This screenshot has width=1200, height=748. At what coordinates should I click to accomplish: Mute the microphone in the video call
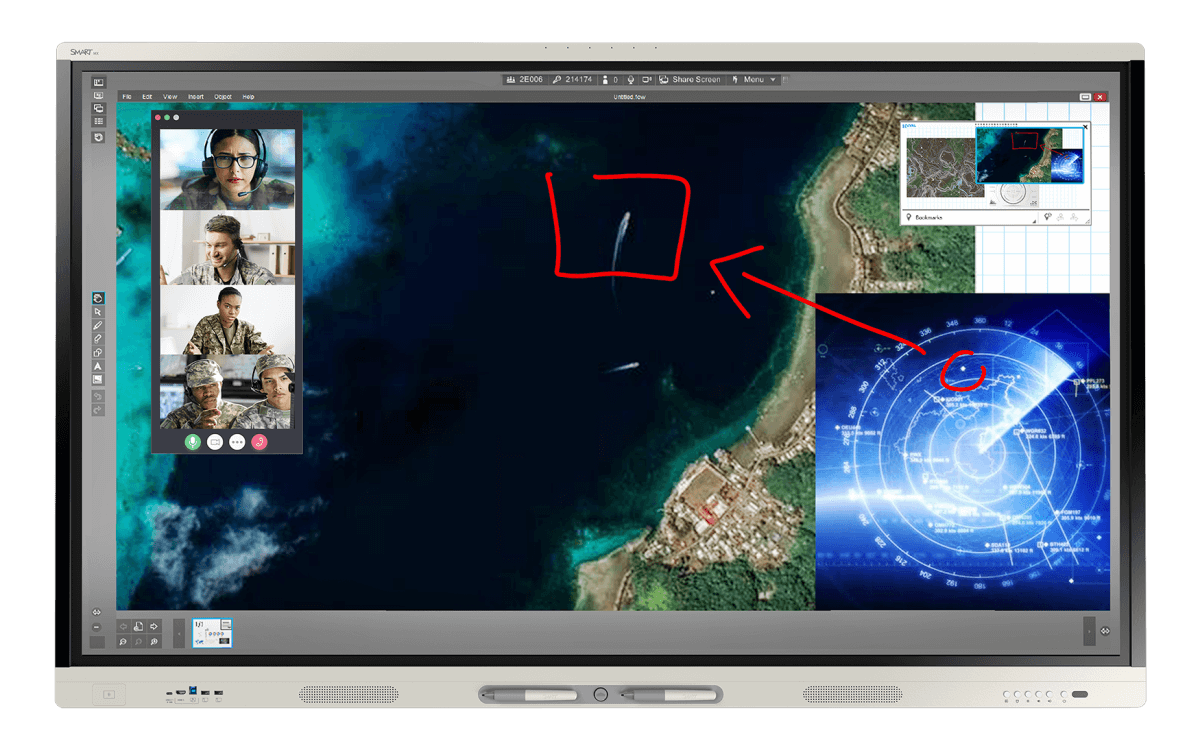(191, 441)
